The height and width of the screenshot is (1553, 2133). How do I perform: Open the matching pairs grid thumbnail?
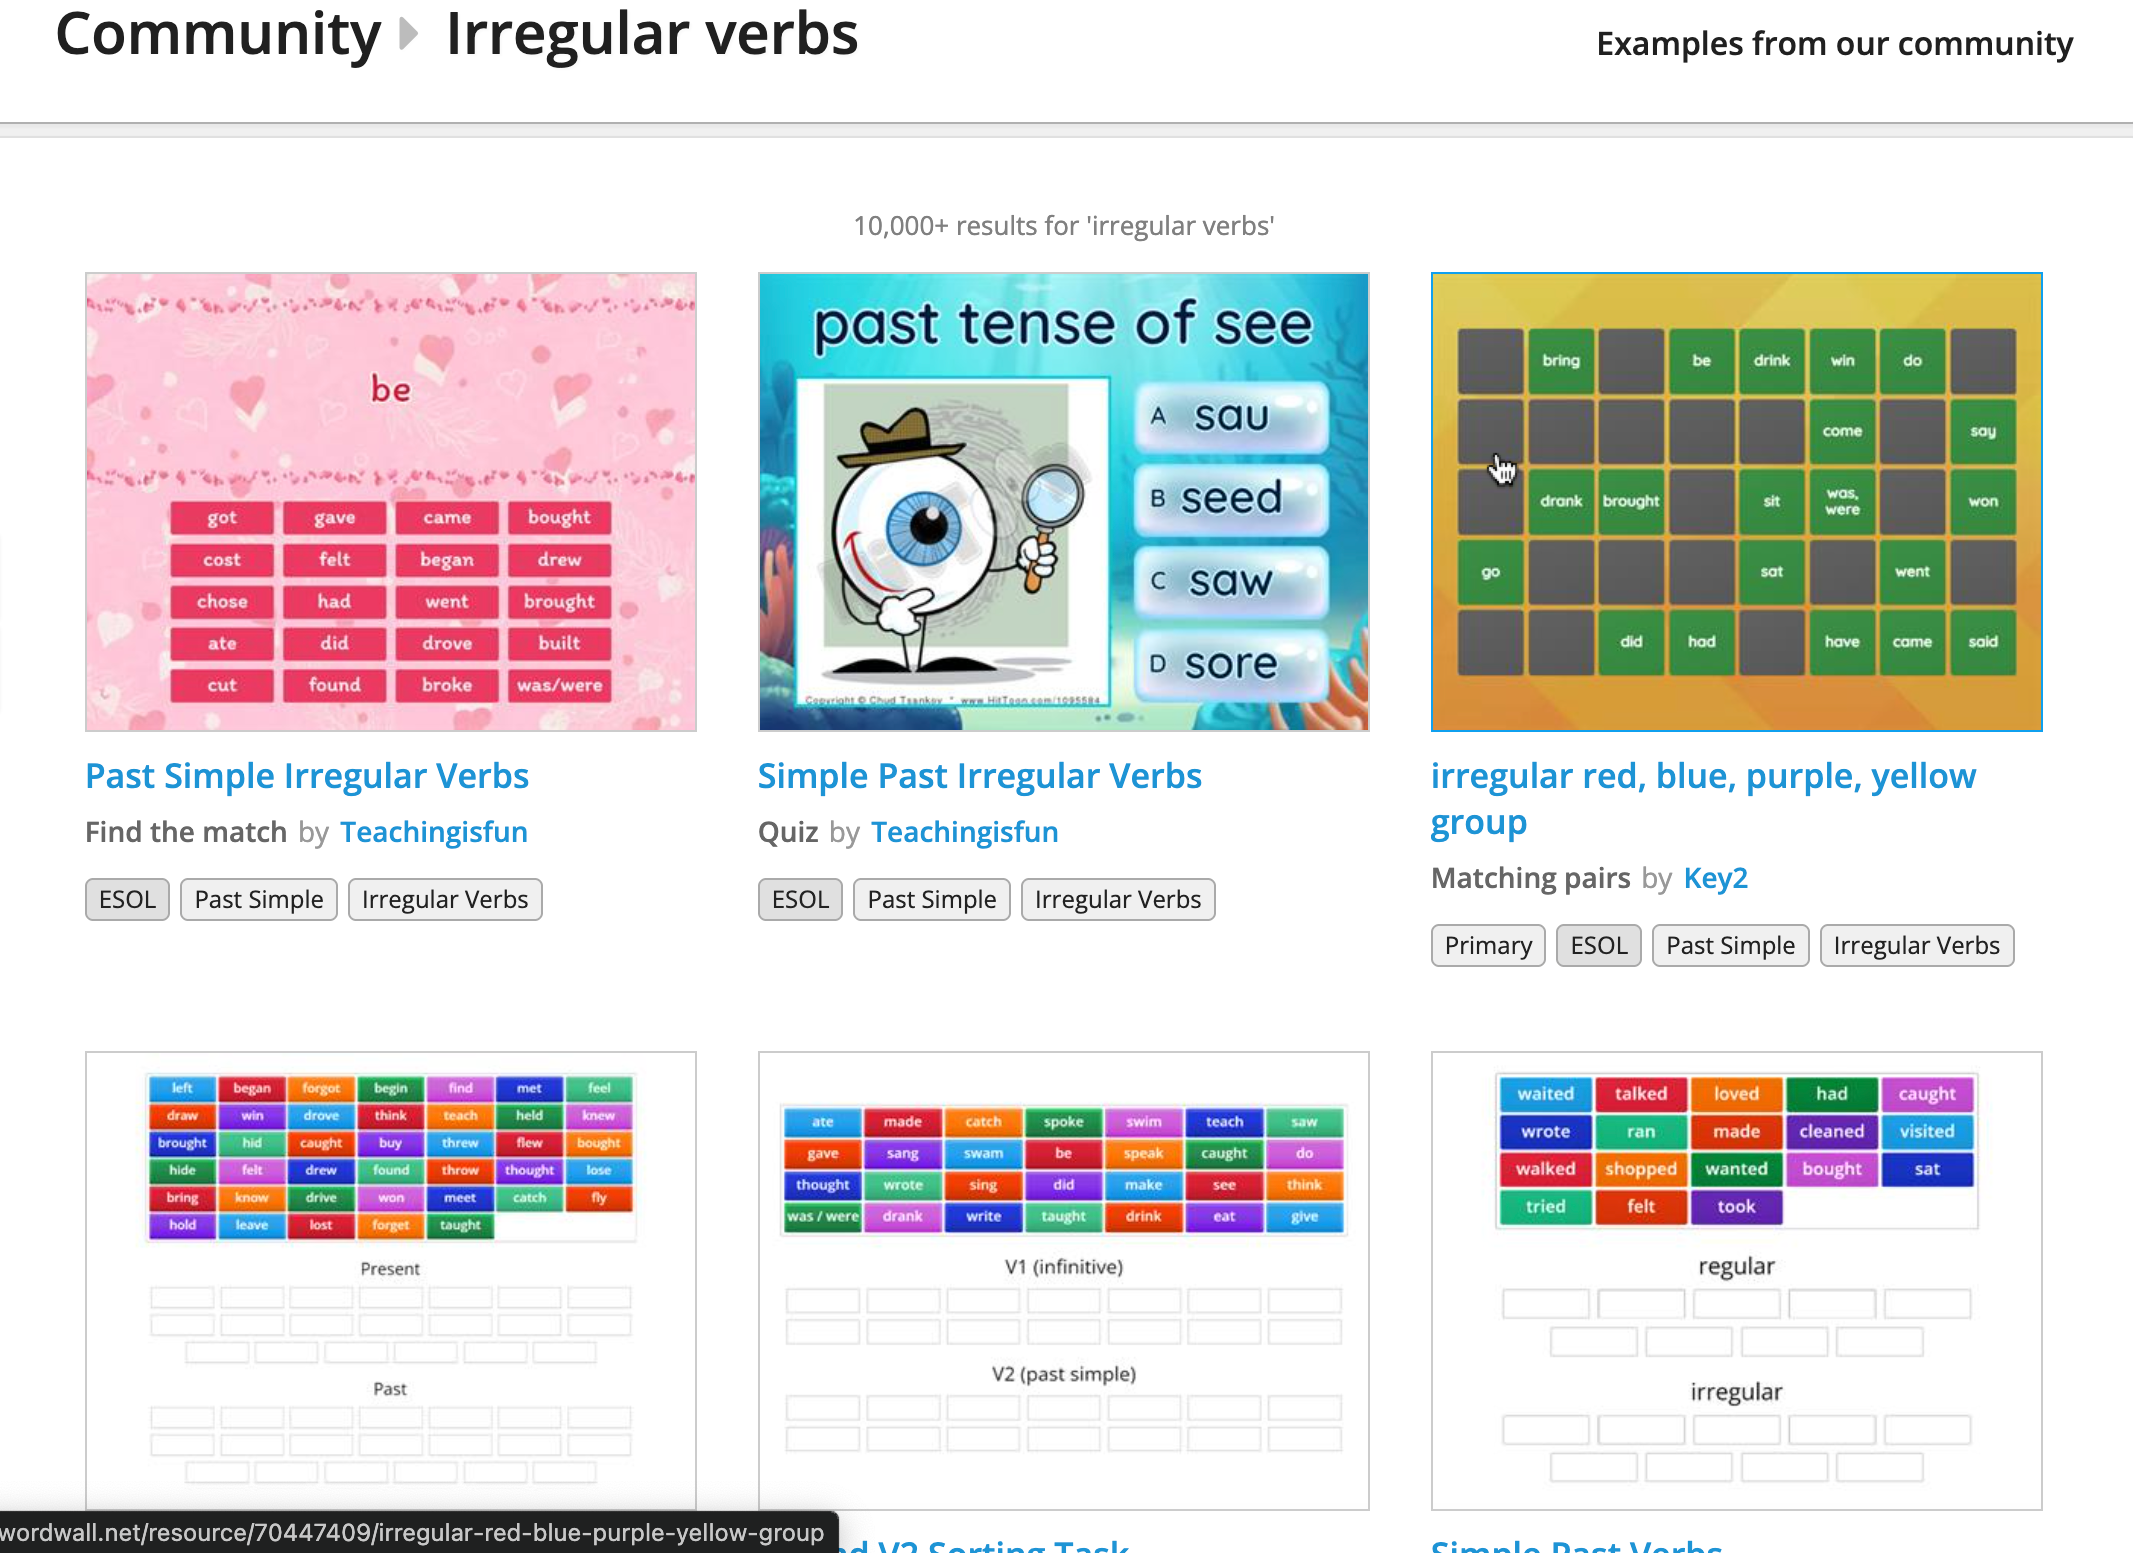(x=1736, y=501)
